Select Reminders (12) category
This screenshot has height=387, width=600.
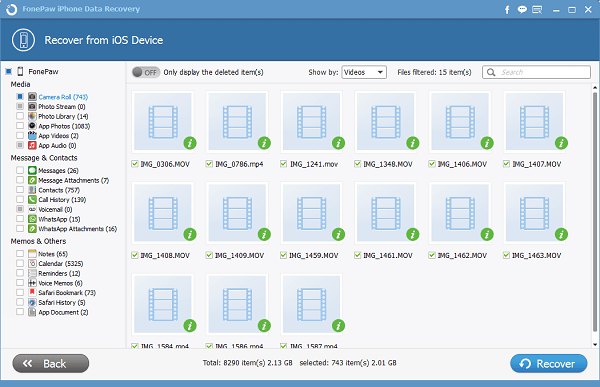(59, 273)
